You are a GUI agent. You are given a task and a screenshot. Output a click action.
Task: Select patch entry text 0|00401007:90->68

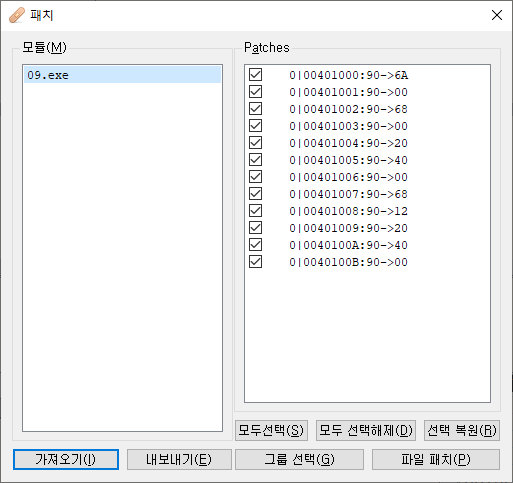click(348, 194)
